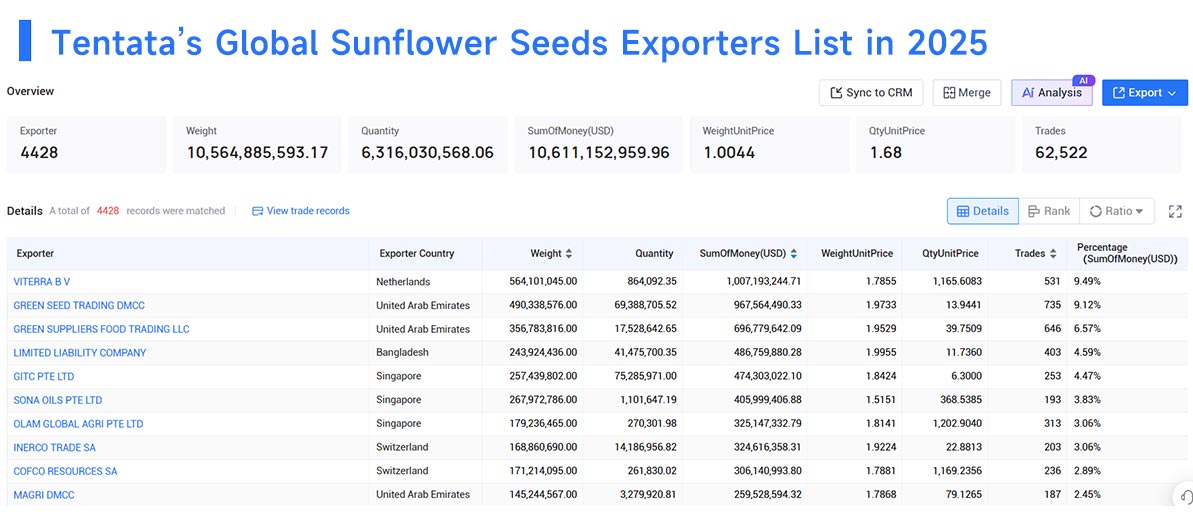Switch to the Details view tab
1193x518 pixels.
982,211
